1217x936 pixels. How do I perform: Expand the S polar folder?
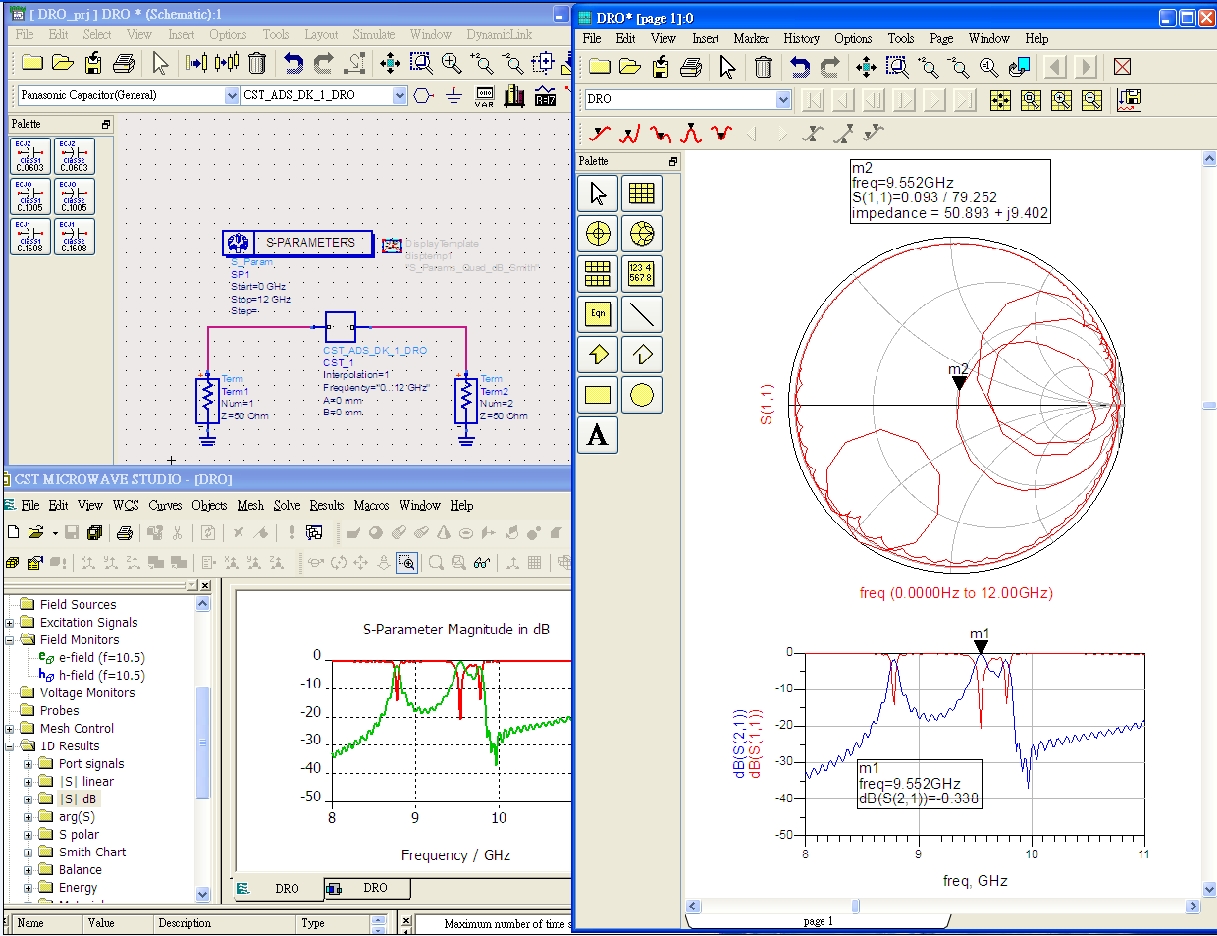29,835
